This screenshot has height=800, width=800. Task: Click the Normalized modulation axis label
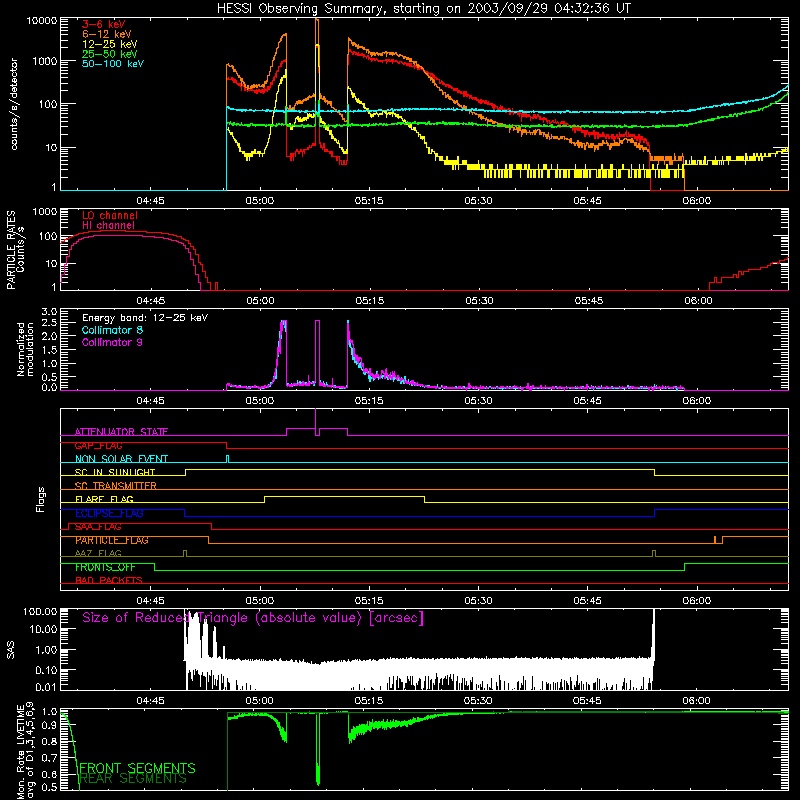pyautogui.click(x=25, y=349)
